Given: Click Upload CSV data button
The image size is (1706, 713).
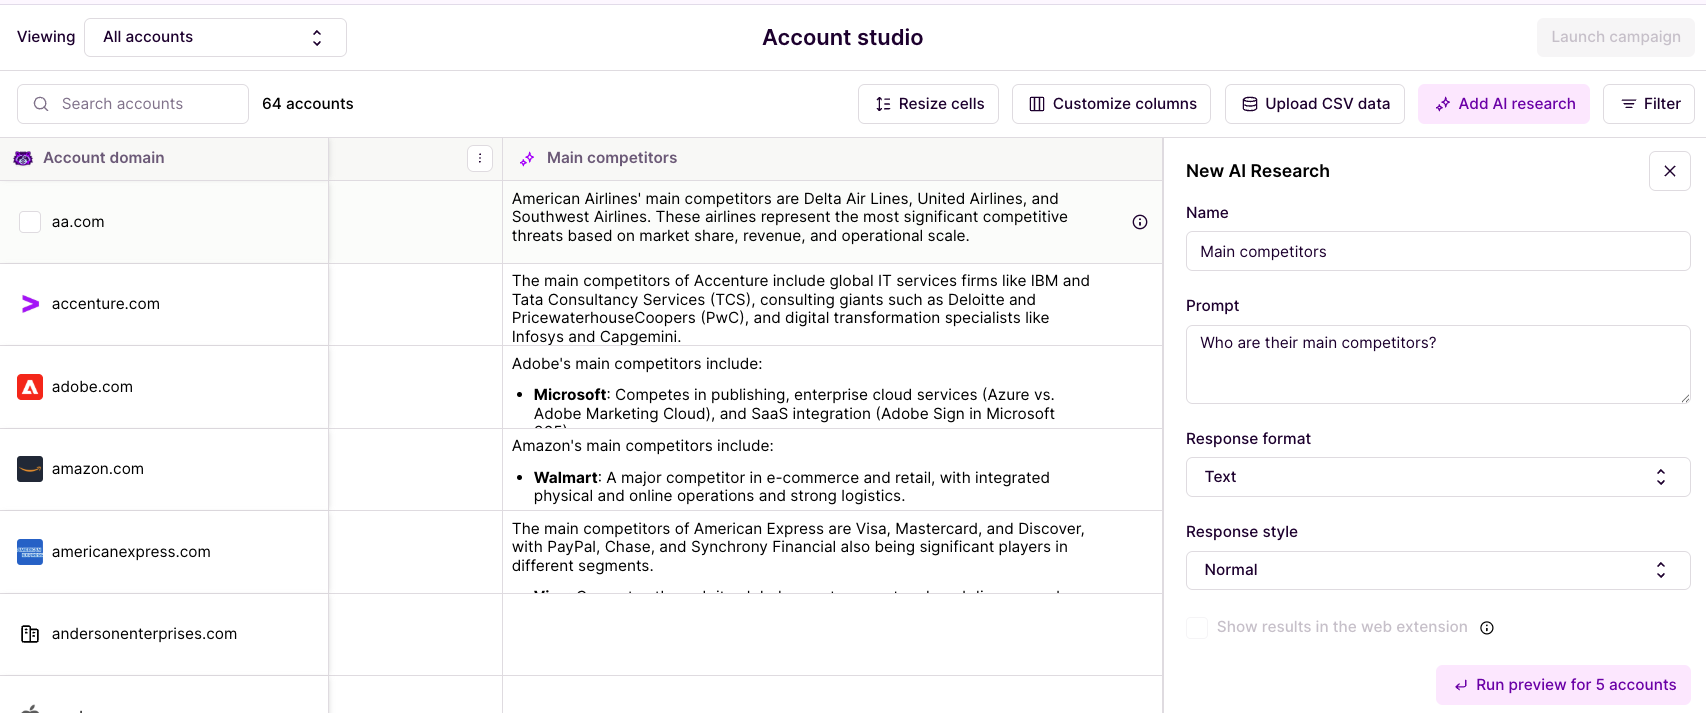Looking at the screenshot, I should tap(1315, 104).
